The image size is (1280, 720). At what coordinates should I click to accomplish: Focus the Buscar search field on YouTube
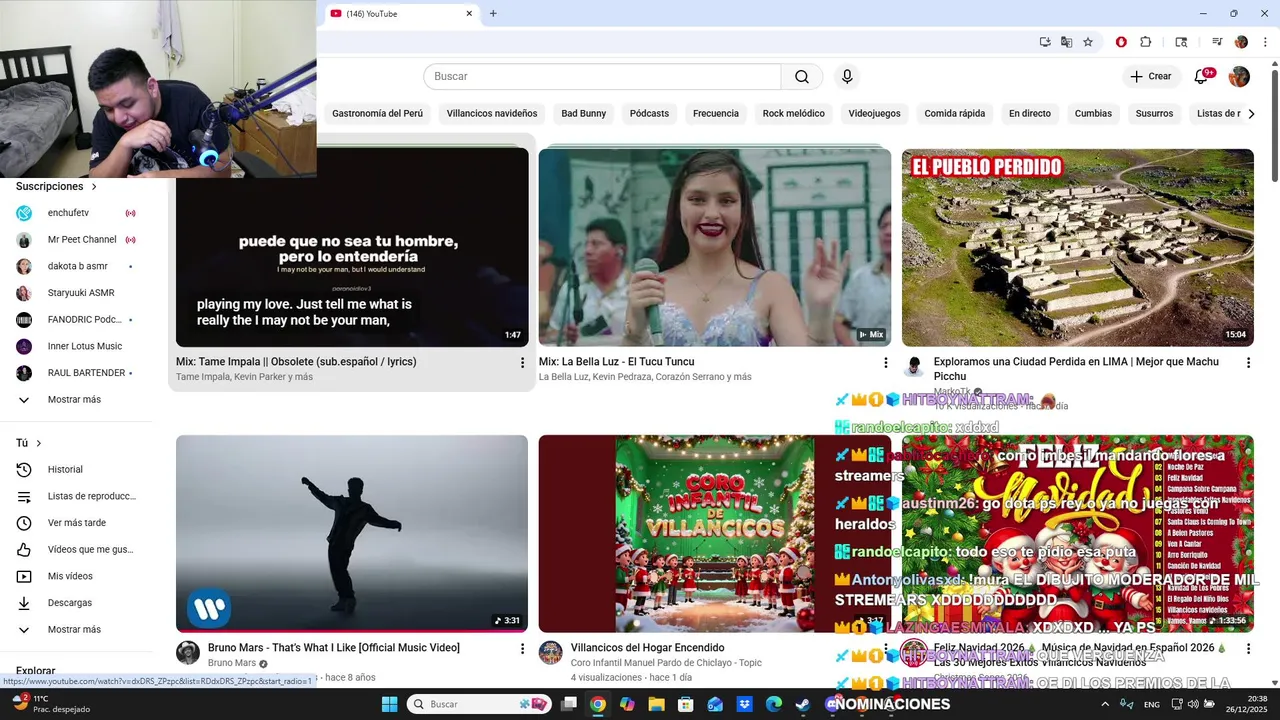(x=602, y=77)
